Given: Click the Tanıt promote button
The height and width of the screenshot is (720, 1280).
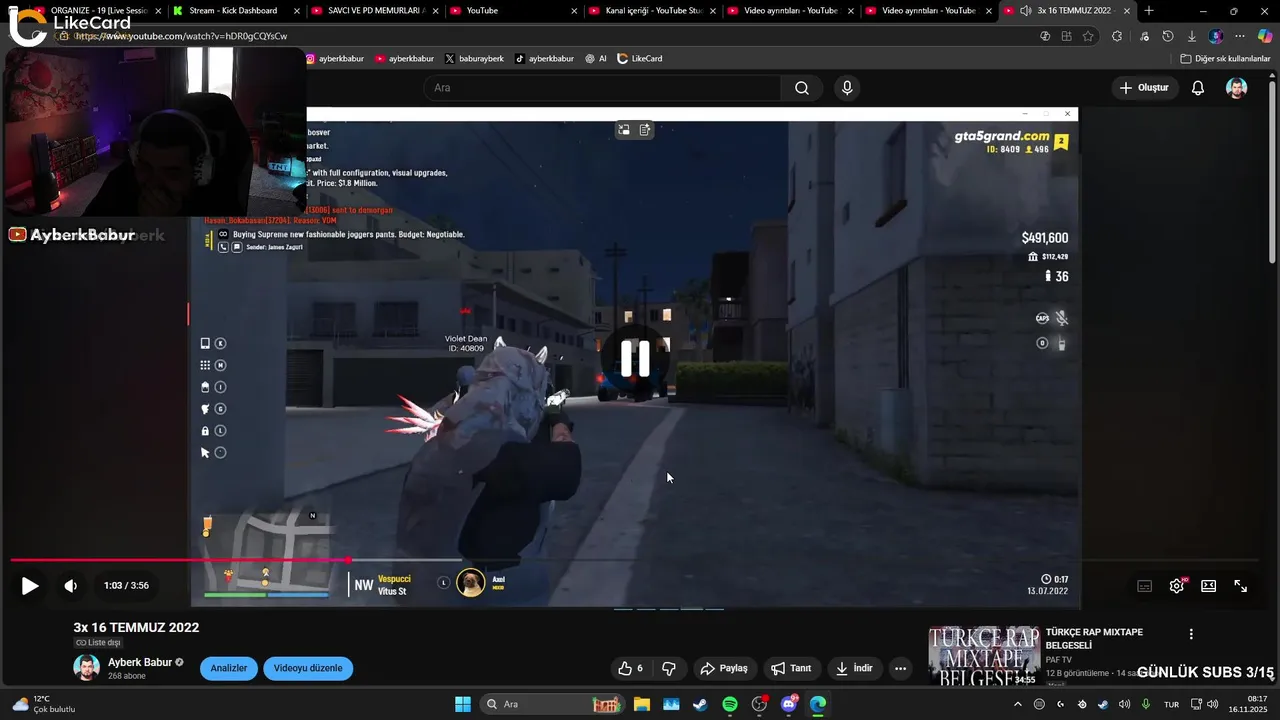Looking at the screenshot, I should [791, 668].
